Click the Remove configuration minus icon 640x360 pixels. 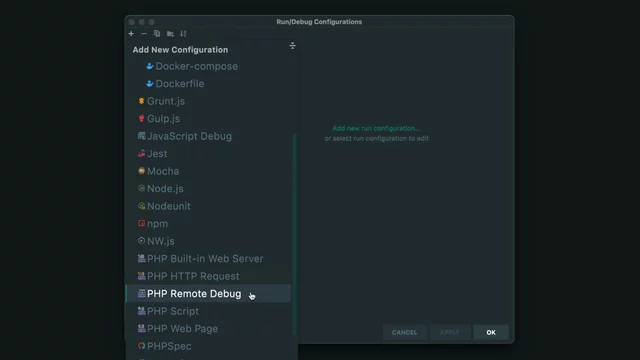pos(144,33)
